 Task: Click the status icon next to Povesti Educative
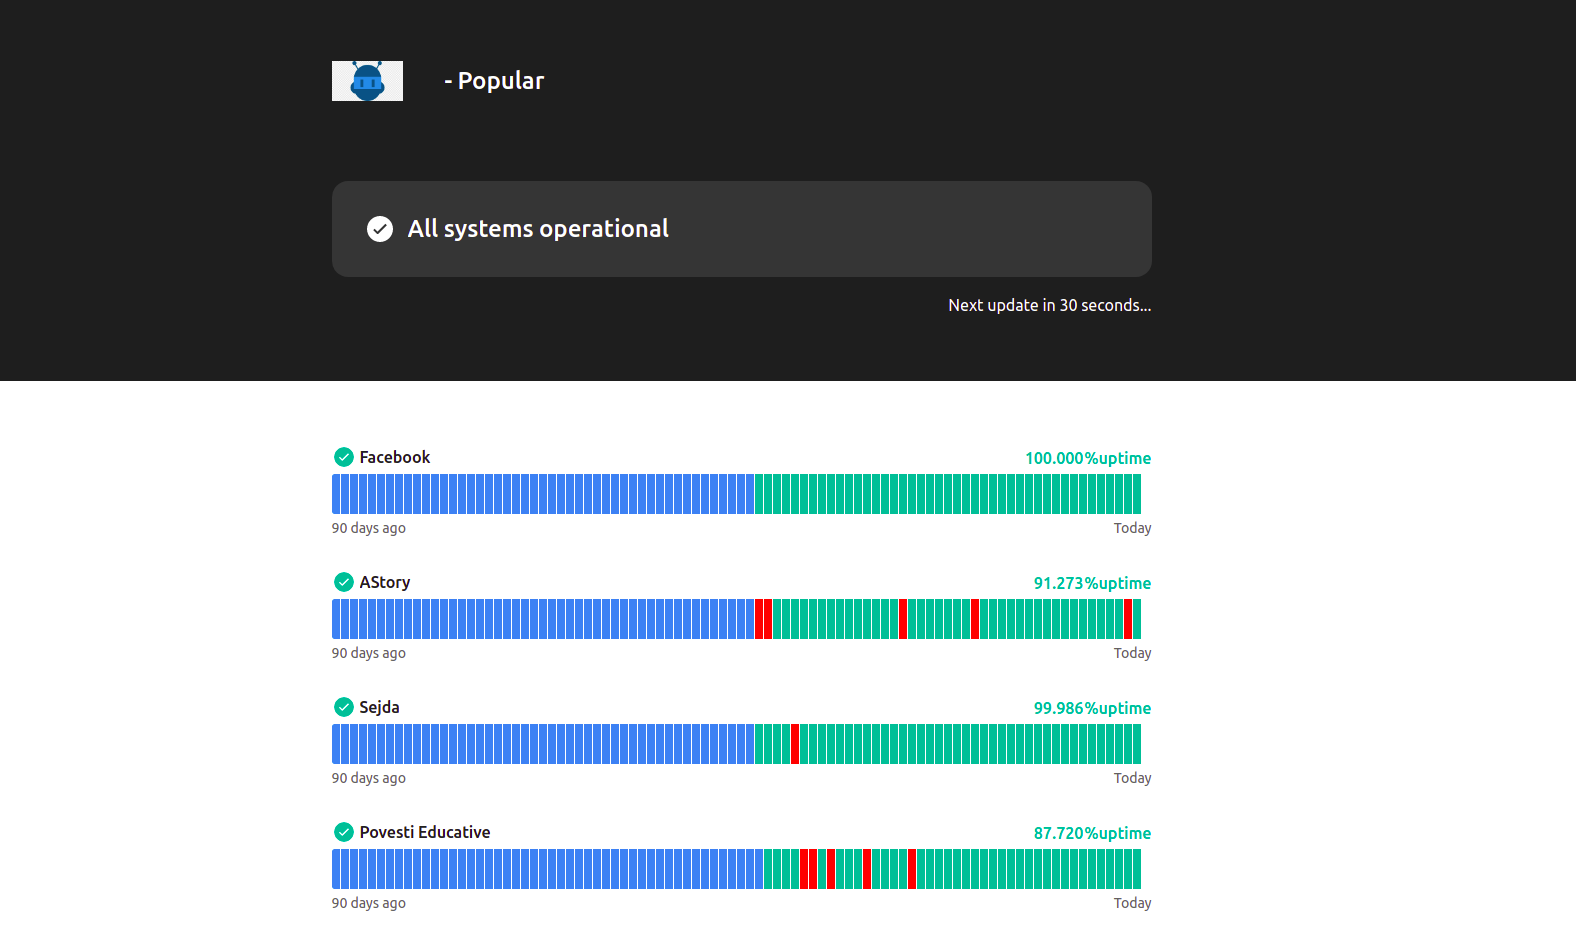pos(344,832)
